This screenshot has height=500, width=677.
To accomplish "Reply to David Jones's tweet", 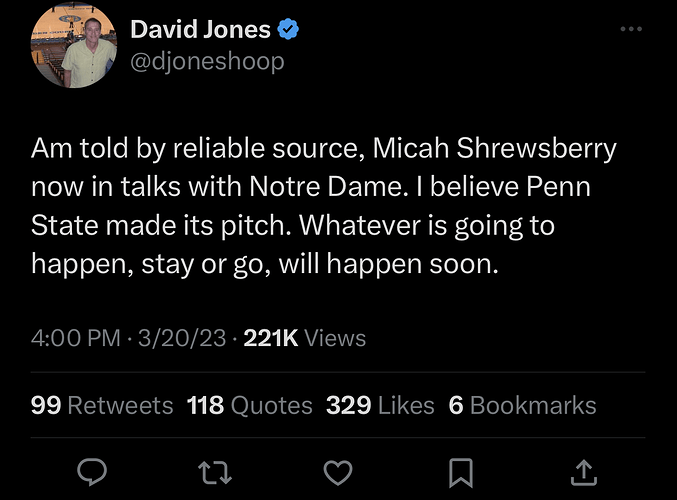I will click(91, 471).
